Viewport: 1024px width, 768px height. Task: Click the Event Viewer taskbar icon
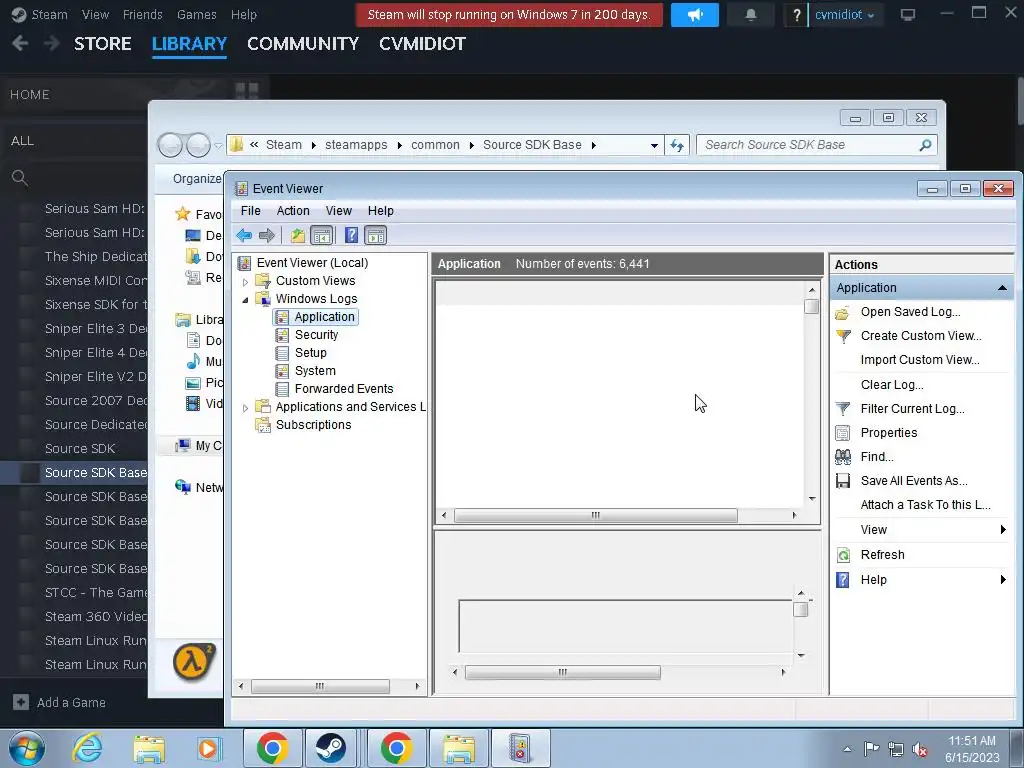tap(520, 748)
